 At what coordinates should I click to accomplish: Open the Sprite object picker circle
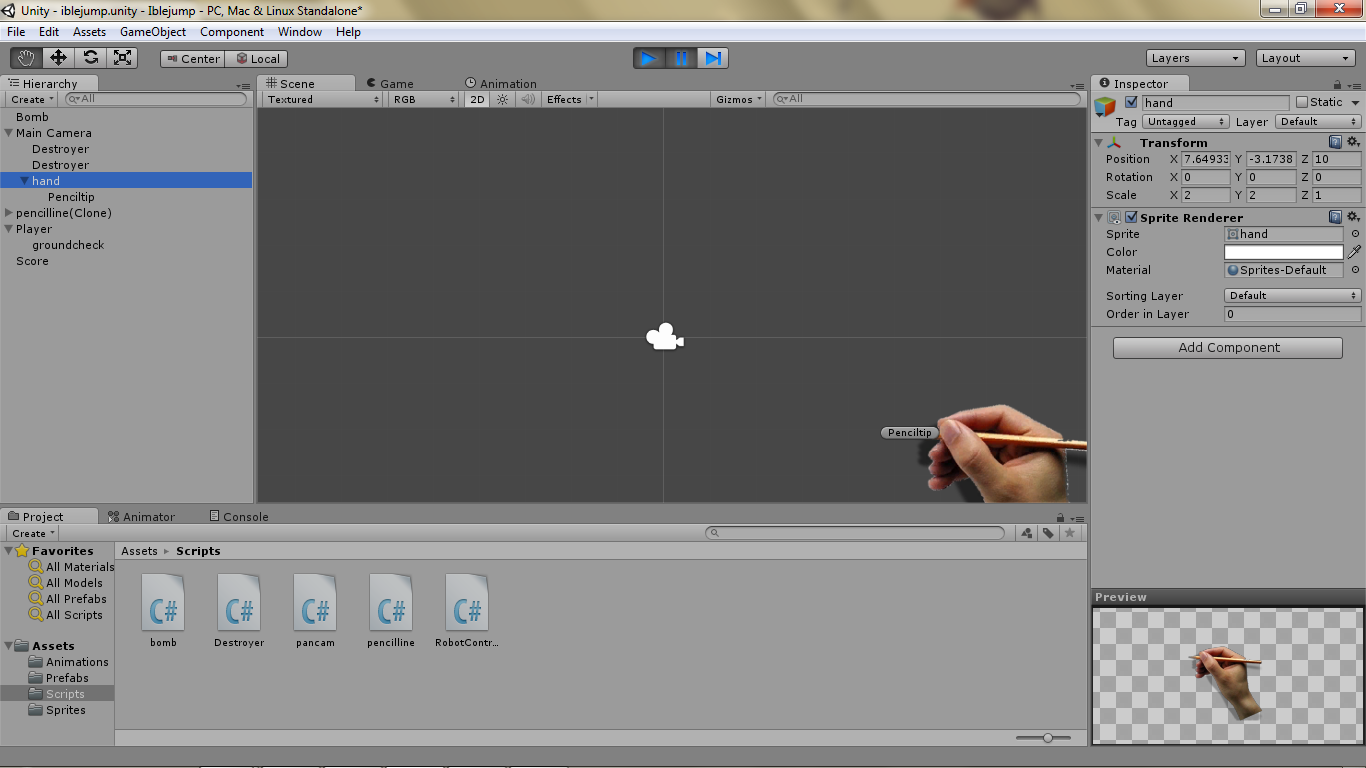click(x=1355, y=234)
